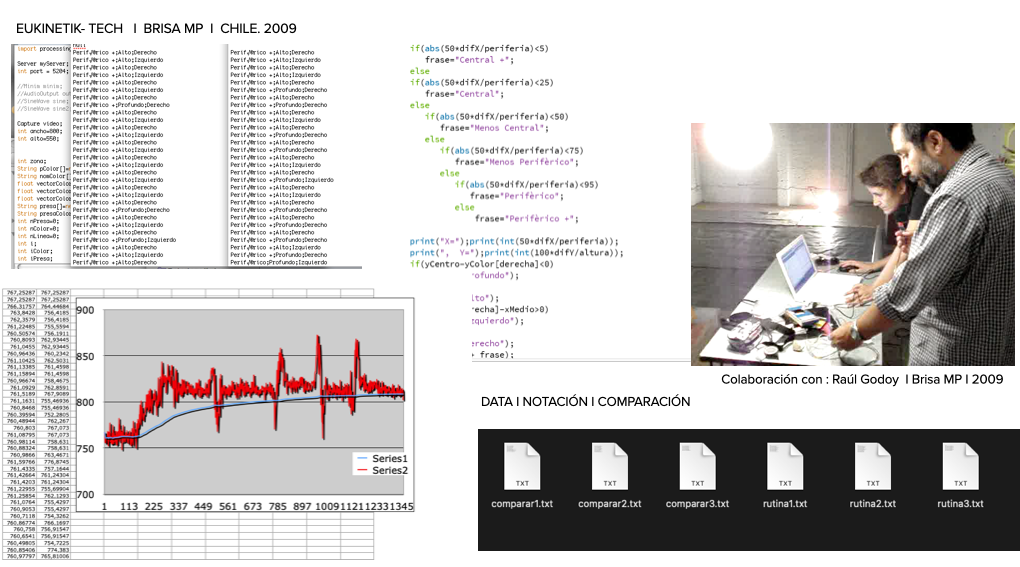Click the rutina3.txt file name label
1020x567 pixels.
click(960, 504)
